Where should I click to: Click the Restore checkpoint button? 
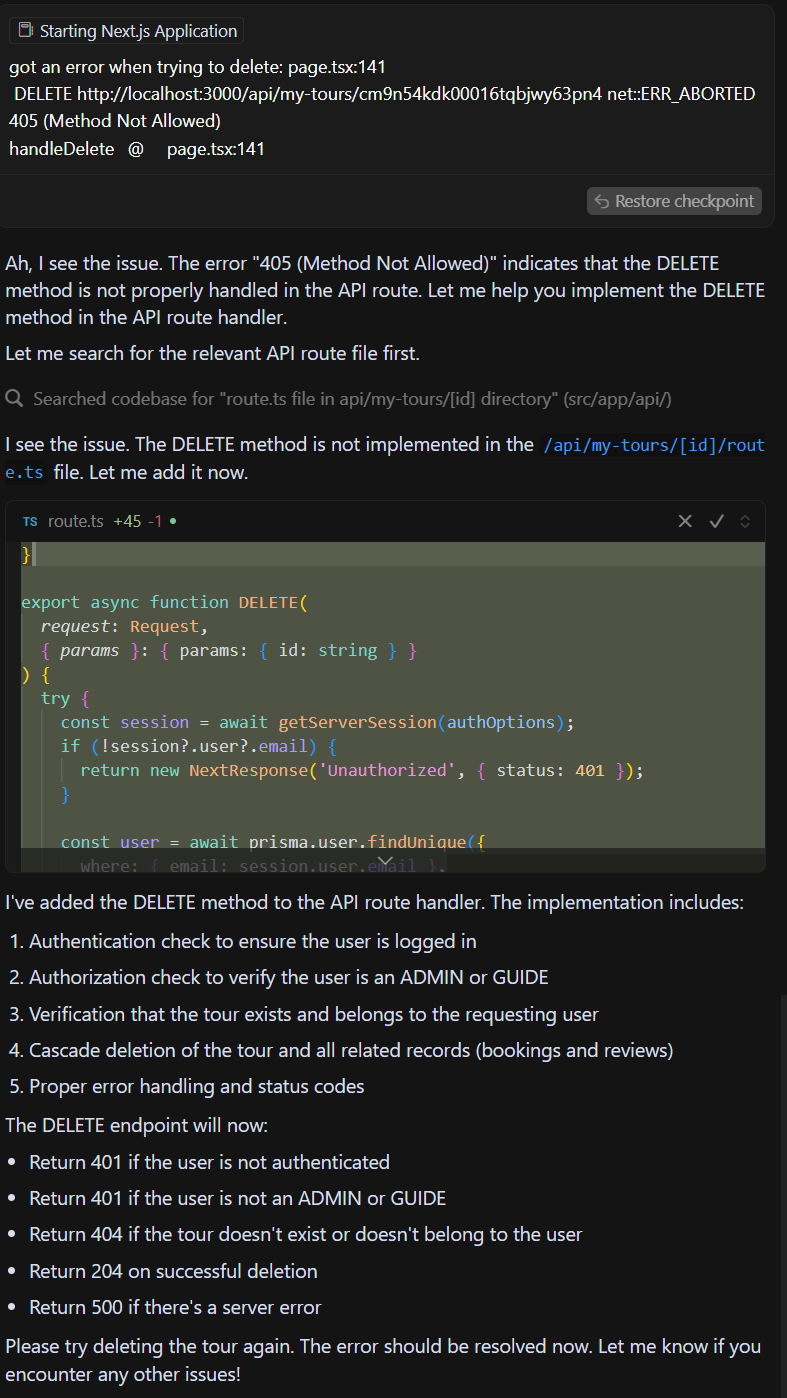[674, 201]
